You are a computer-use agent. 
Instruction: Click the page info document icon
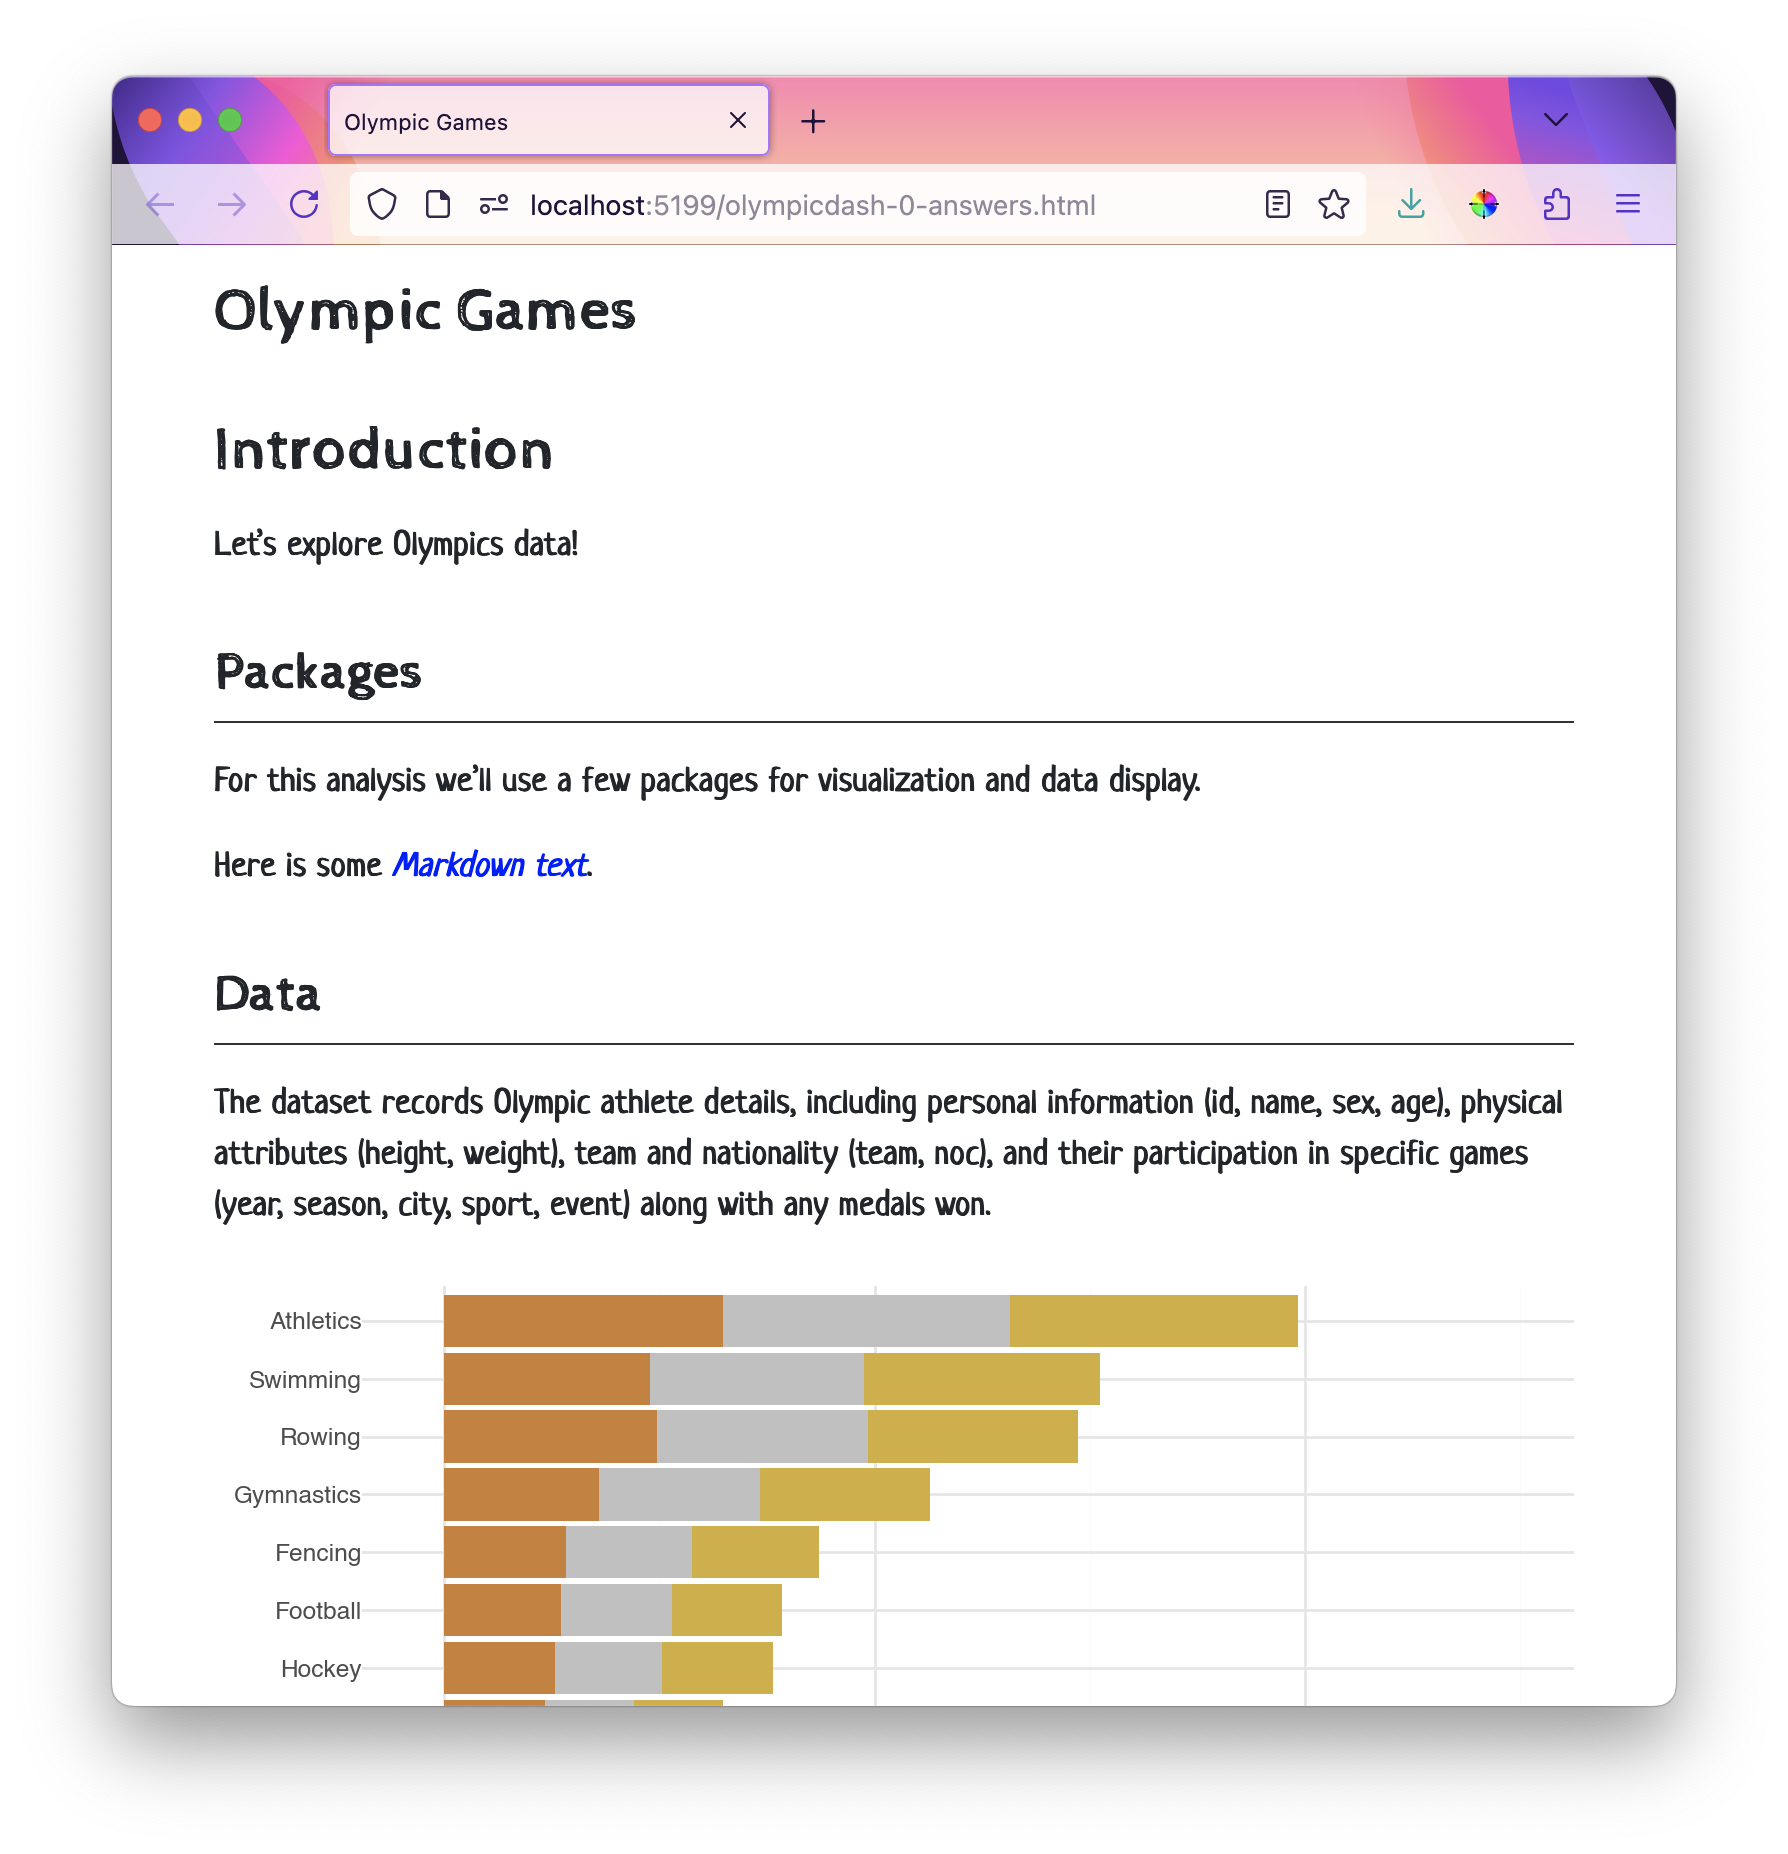(x=438, y=205)
